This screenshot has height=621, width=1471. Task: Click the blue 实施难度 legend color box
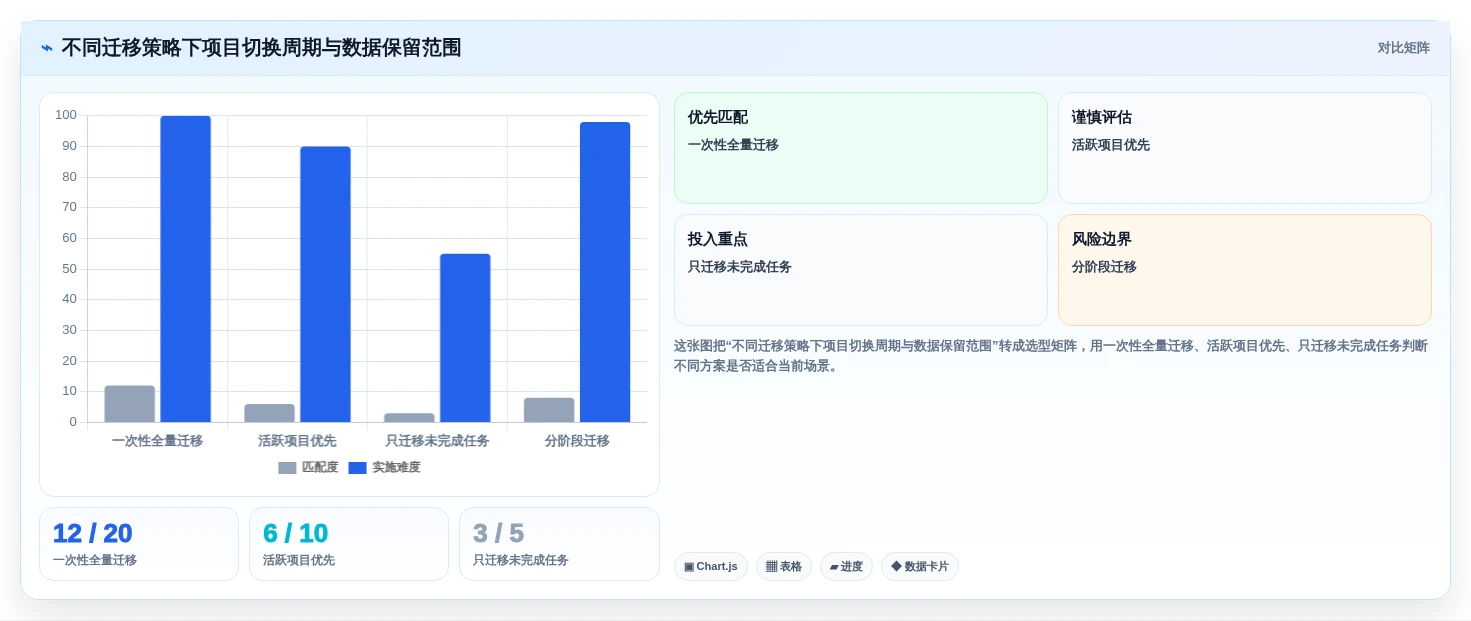click(357, 468)
